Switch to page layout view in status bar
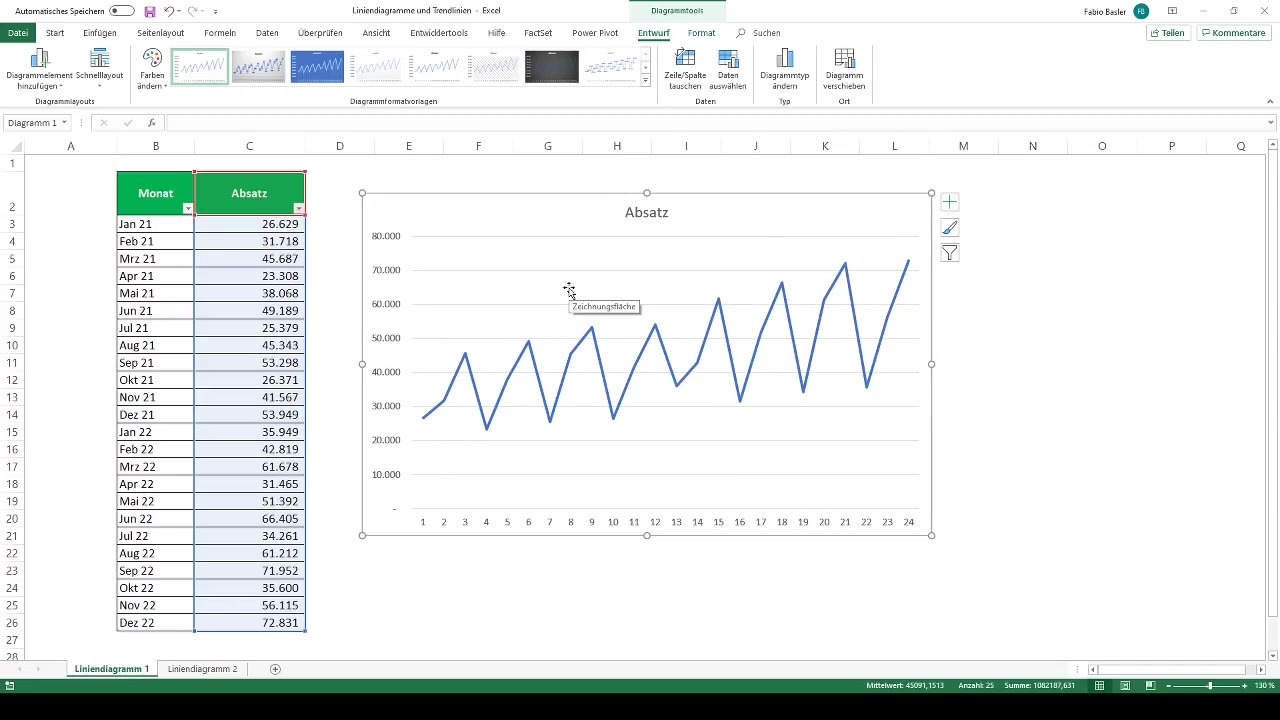The image size is (1280, 720). pyautogui.click(x=1125, y=686)
